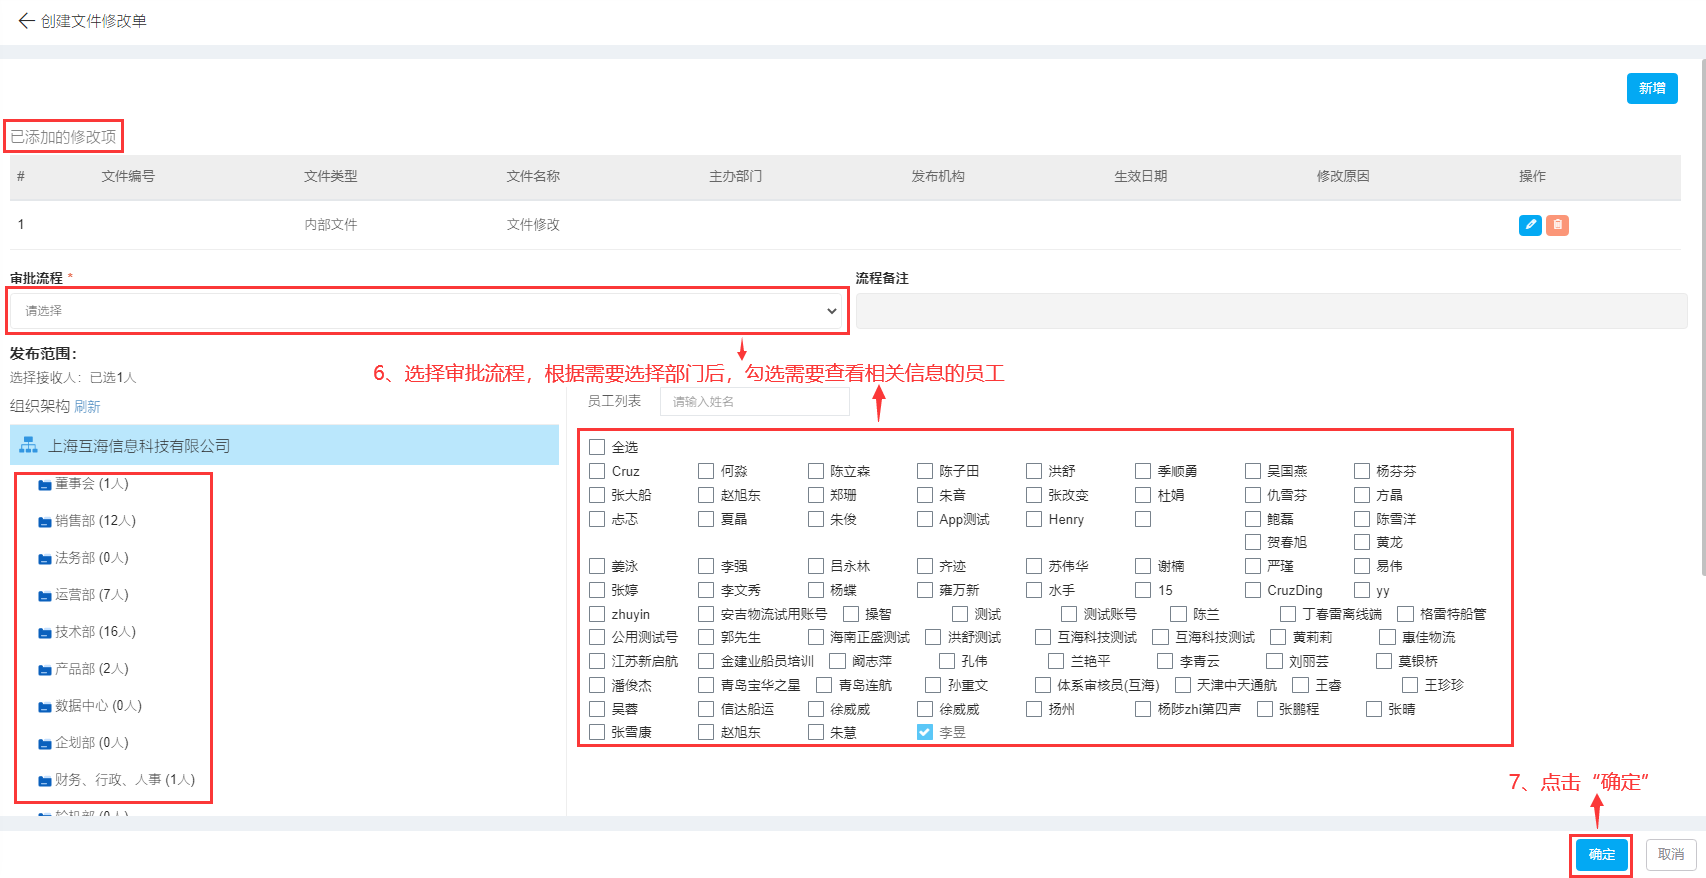Image resolution: width=1706 pixels, height=878 pixels.
Task: Click the folder icon for 销售部
Action: point(45,522)
